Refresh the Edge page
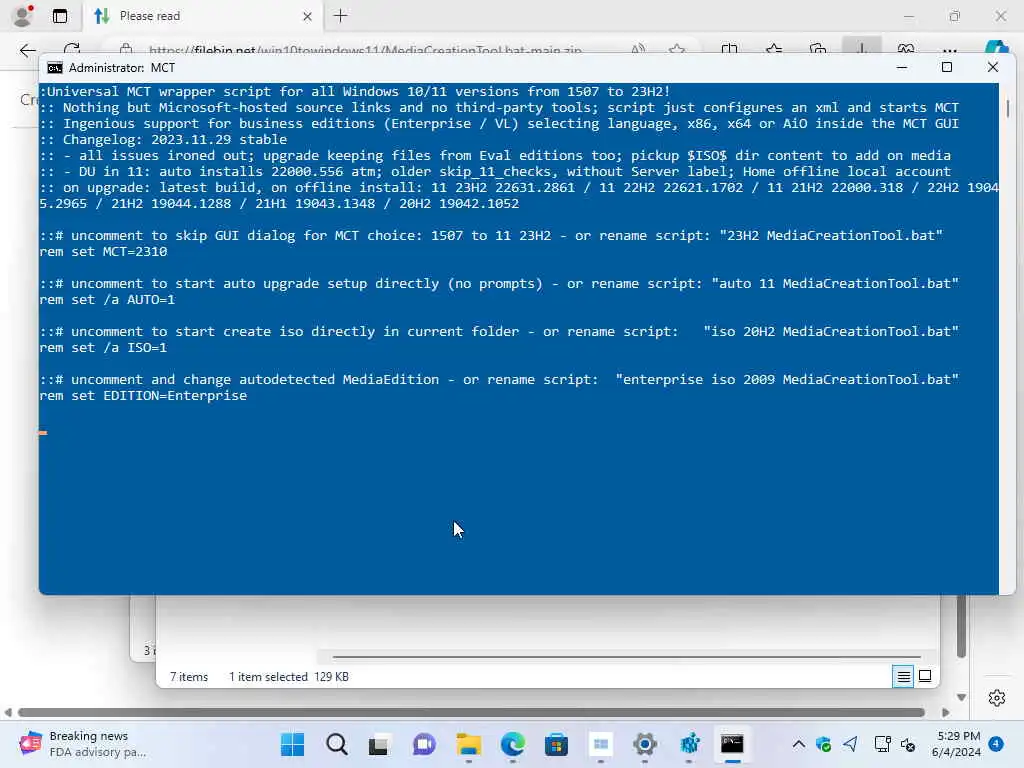This screenshot has width=1024, height=768. (72, 50)
